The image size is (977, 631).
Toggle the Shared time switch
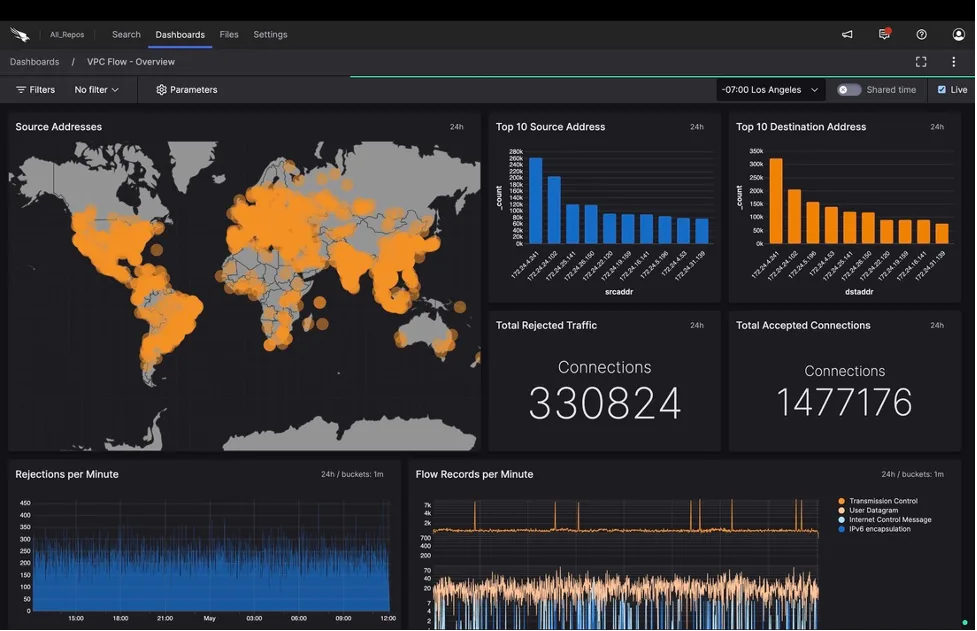click(x=849, y=90)
